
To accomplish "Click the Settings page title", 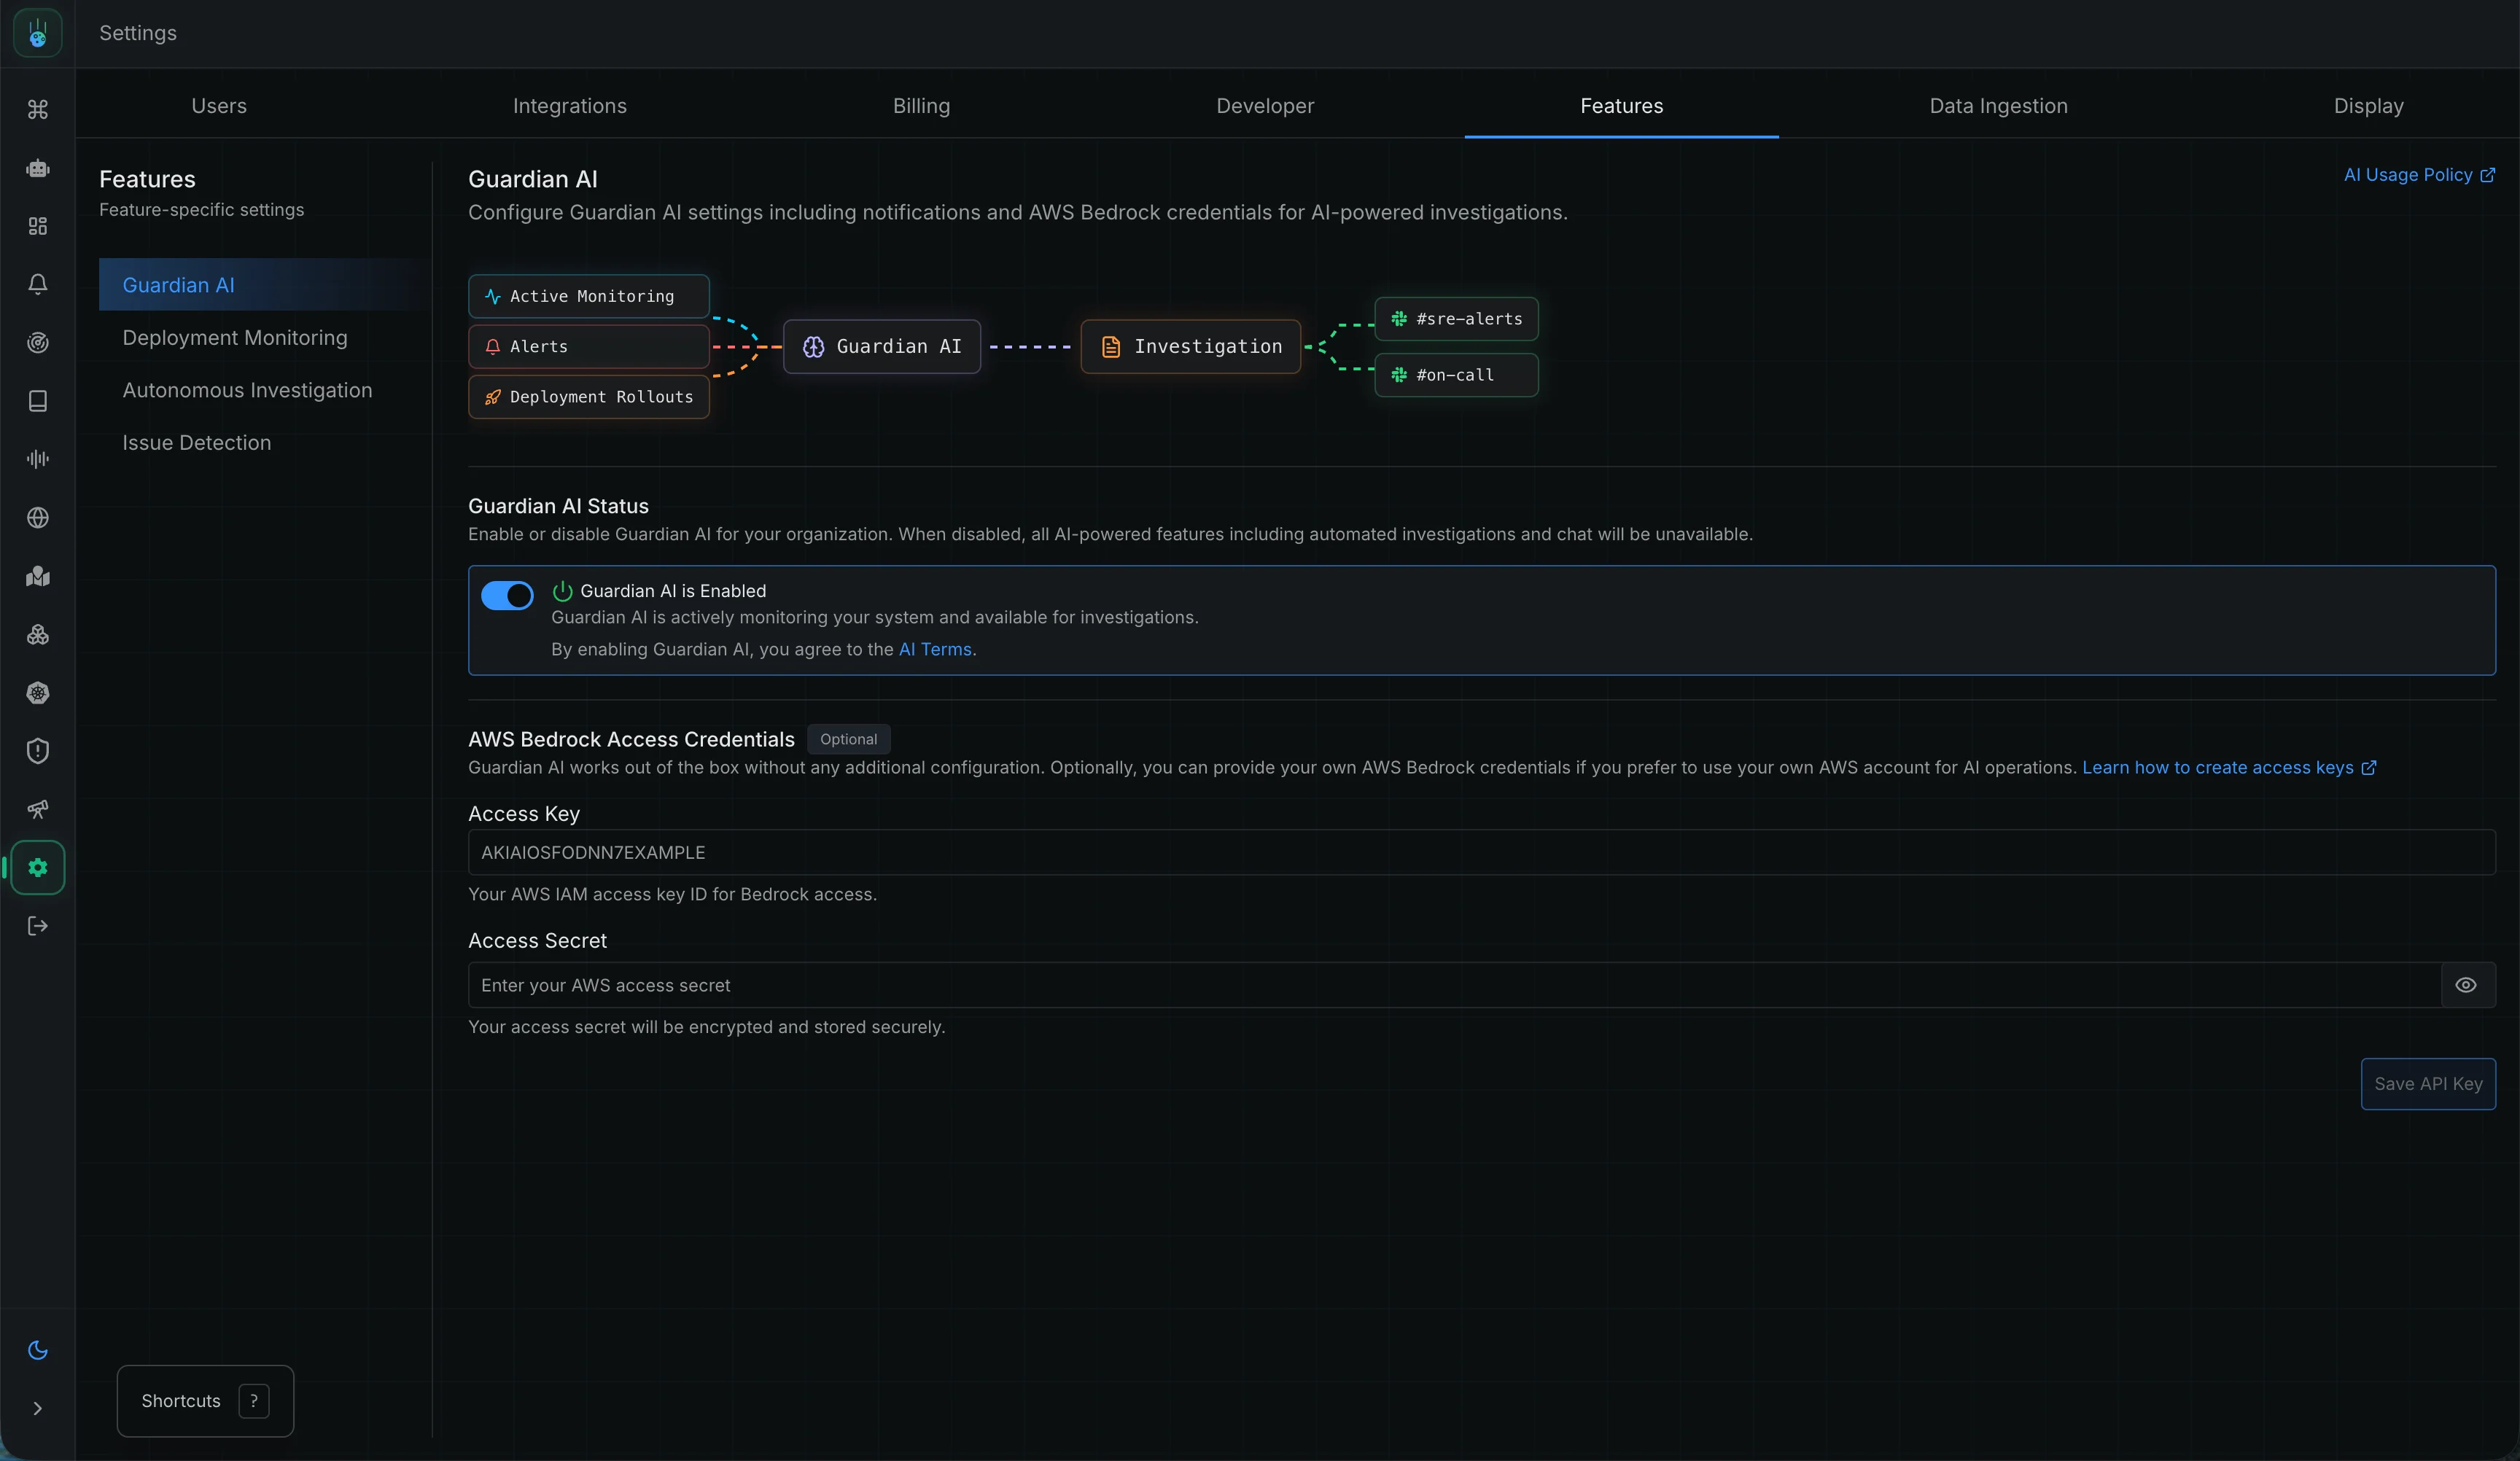I will [x=138, y=33].
